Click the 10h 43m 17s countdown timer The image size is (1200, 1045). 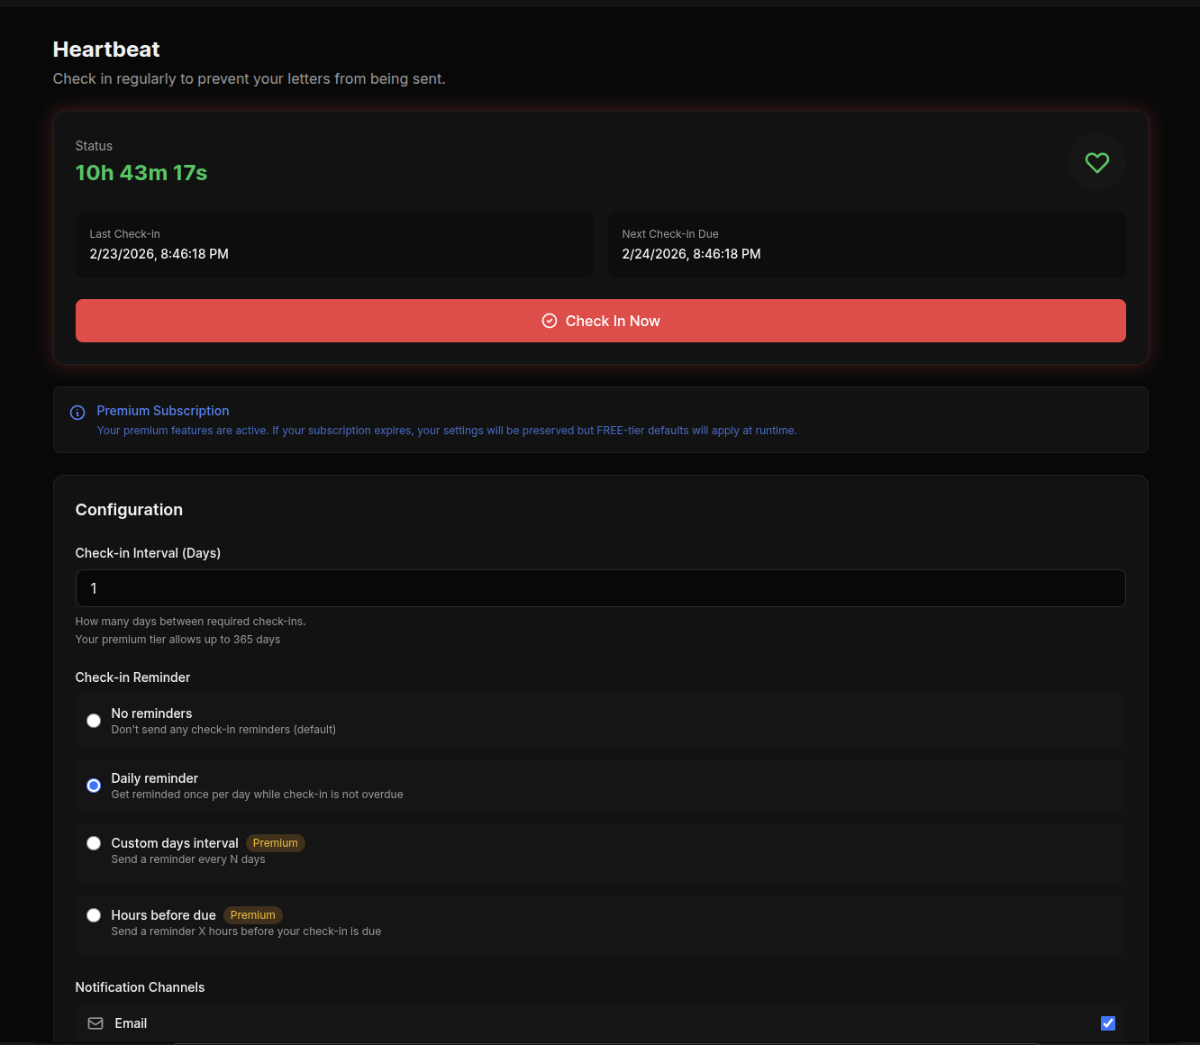pyautogui.click(x=141, y=172)
